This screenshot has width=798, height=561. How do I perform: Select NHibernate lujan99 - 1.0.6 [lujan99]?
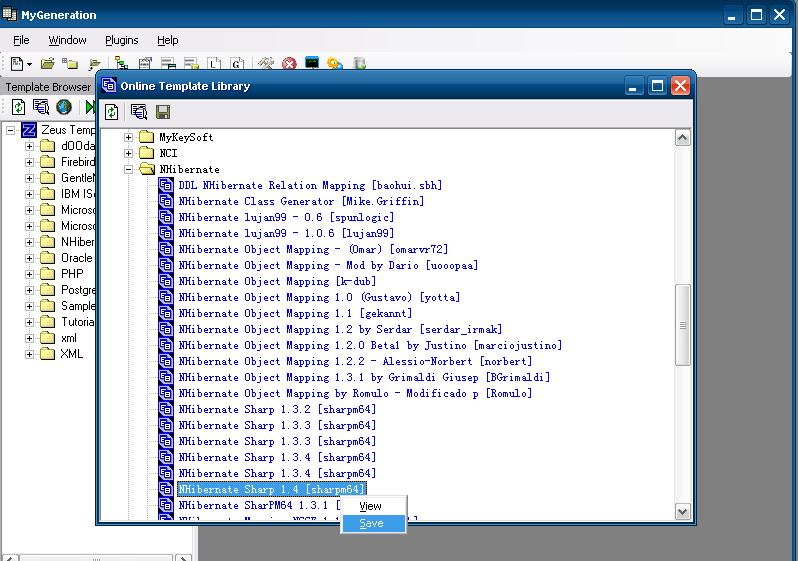click(x=286, y=233)
